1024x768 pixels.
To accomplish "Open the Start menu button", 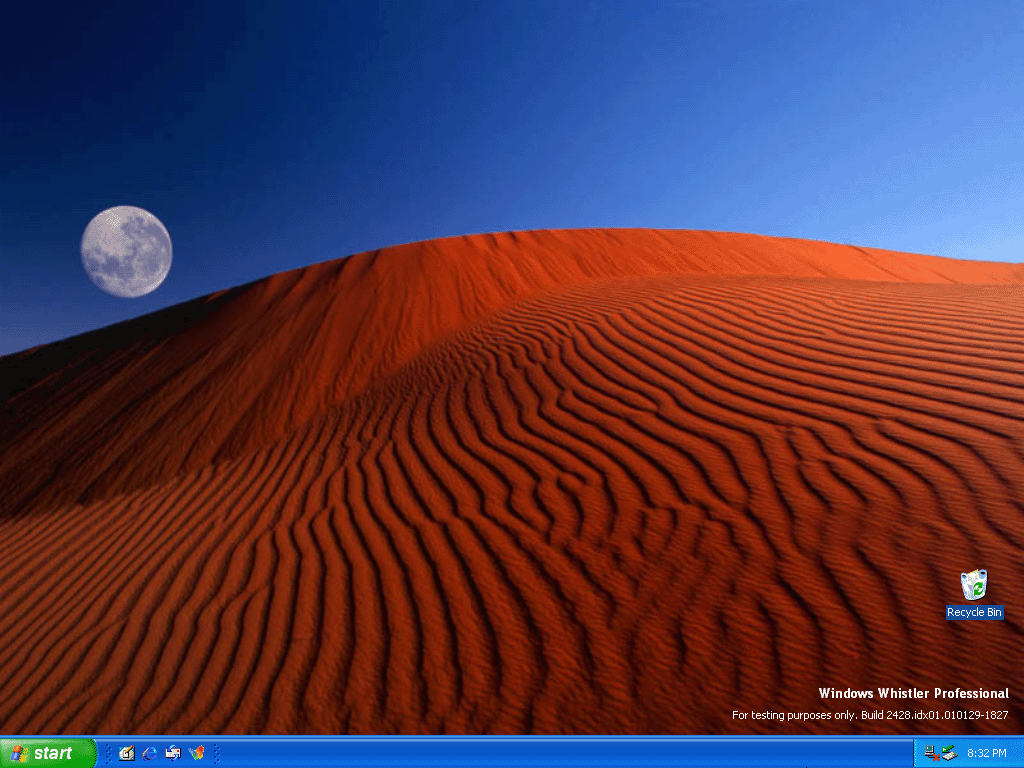I will click(x=48, y=753).
